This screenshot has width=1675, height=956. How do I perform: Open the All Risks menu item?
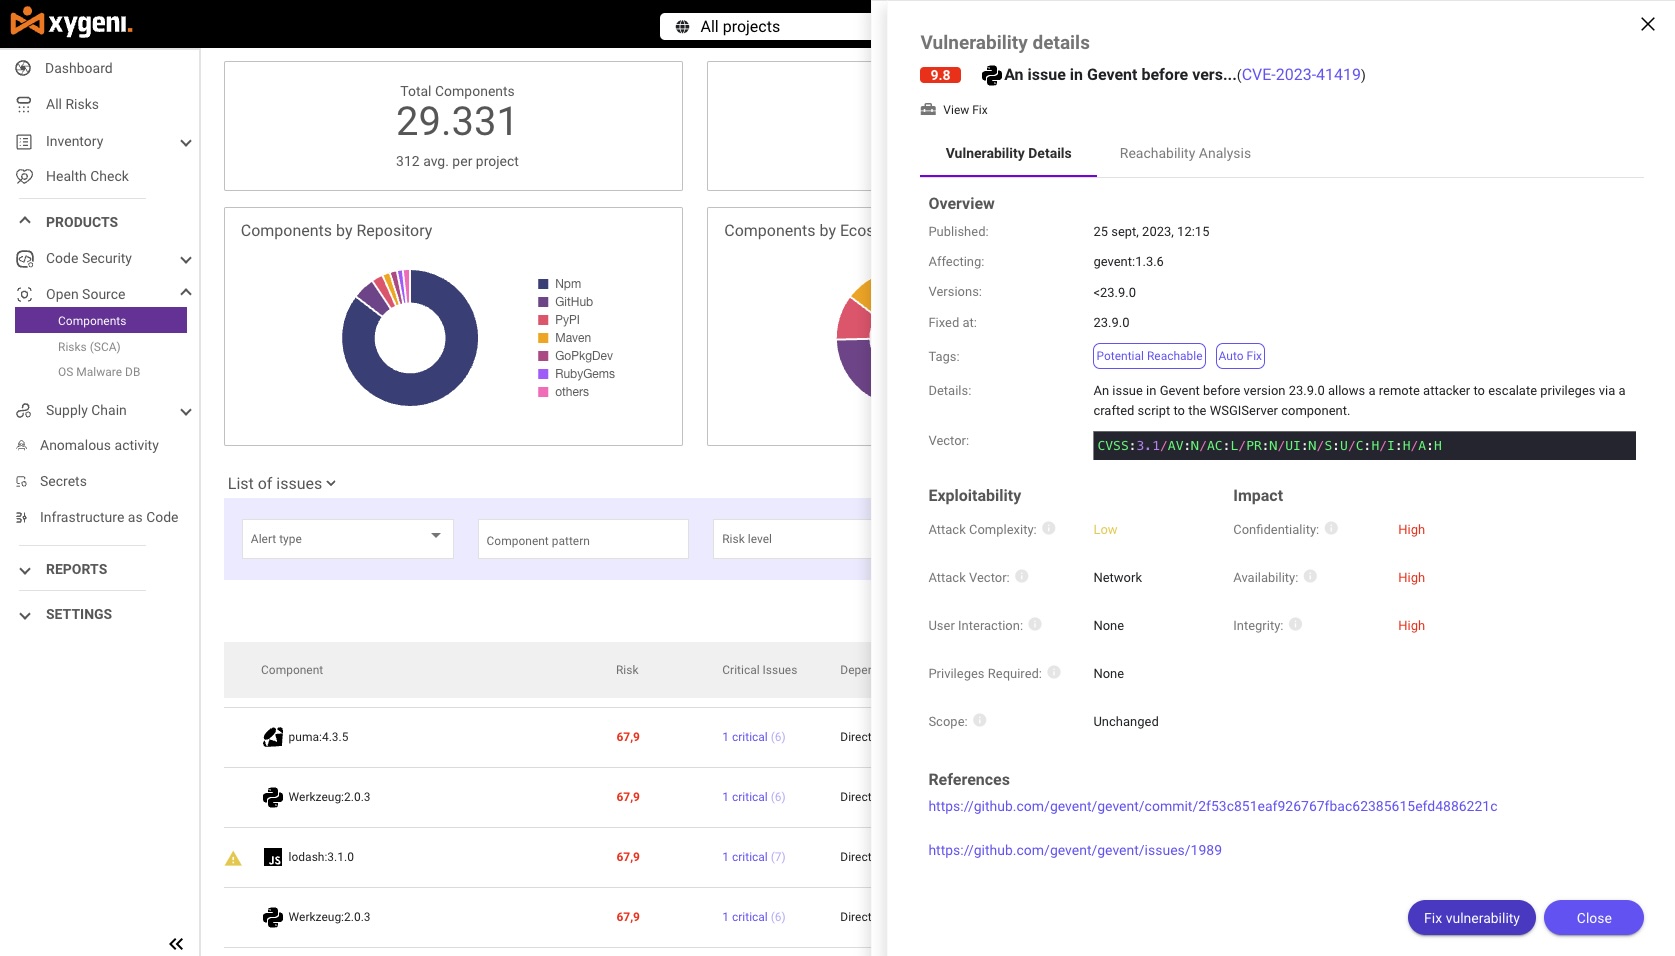pyautogui.click(x=72, y=104)
